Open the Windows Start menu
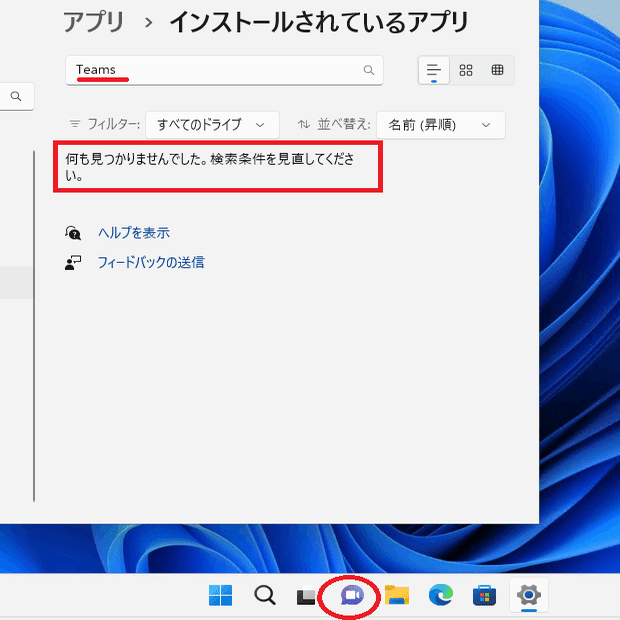Image resolution: width=620 pixels, height=620 pixels. pyautogui.click(x=220, y=595)
